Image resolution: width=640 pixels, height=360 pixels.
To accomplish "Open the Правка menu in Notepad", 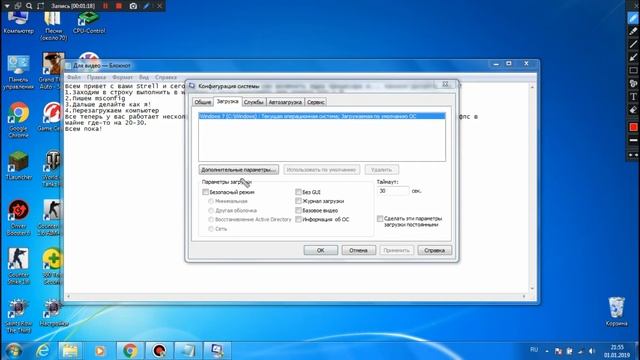I will pyautogui.click(x=96, y=77).
